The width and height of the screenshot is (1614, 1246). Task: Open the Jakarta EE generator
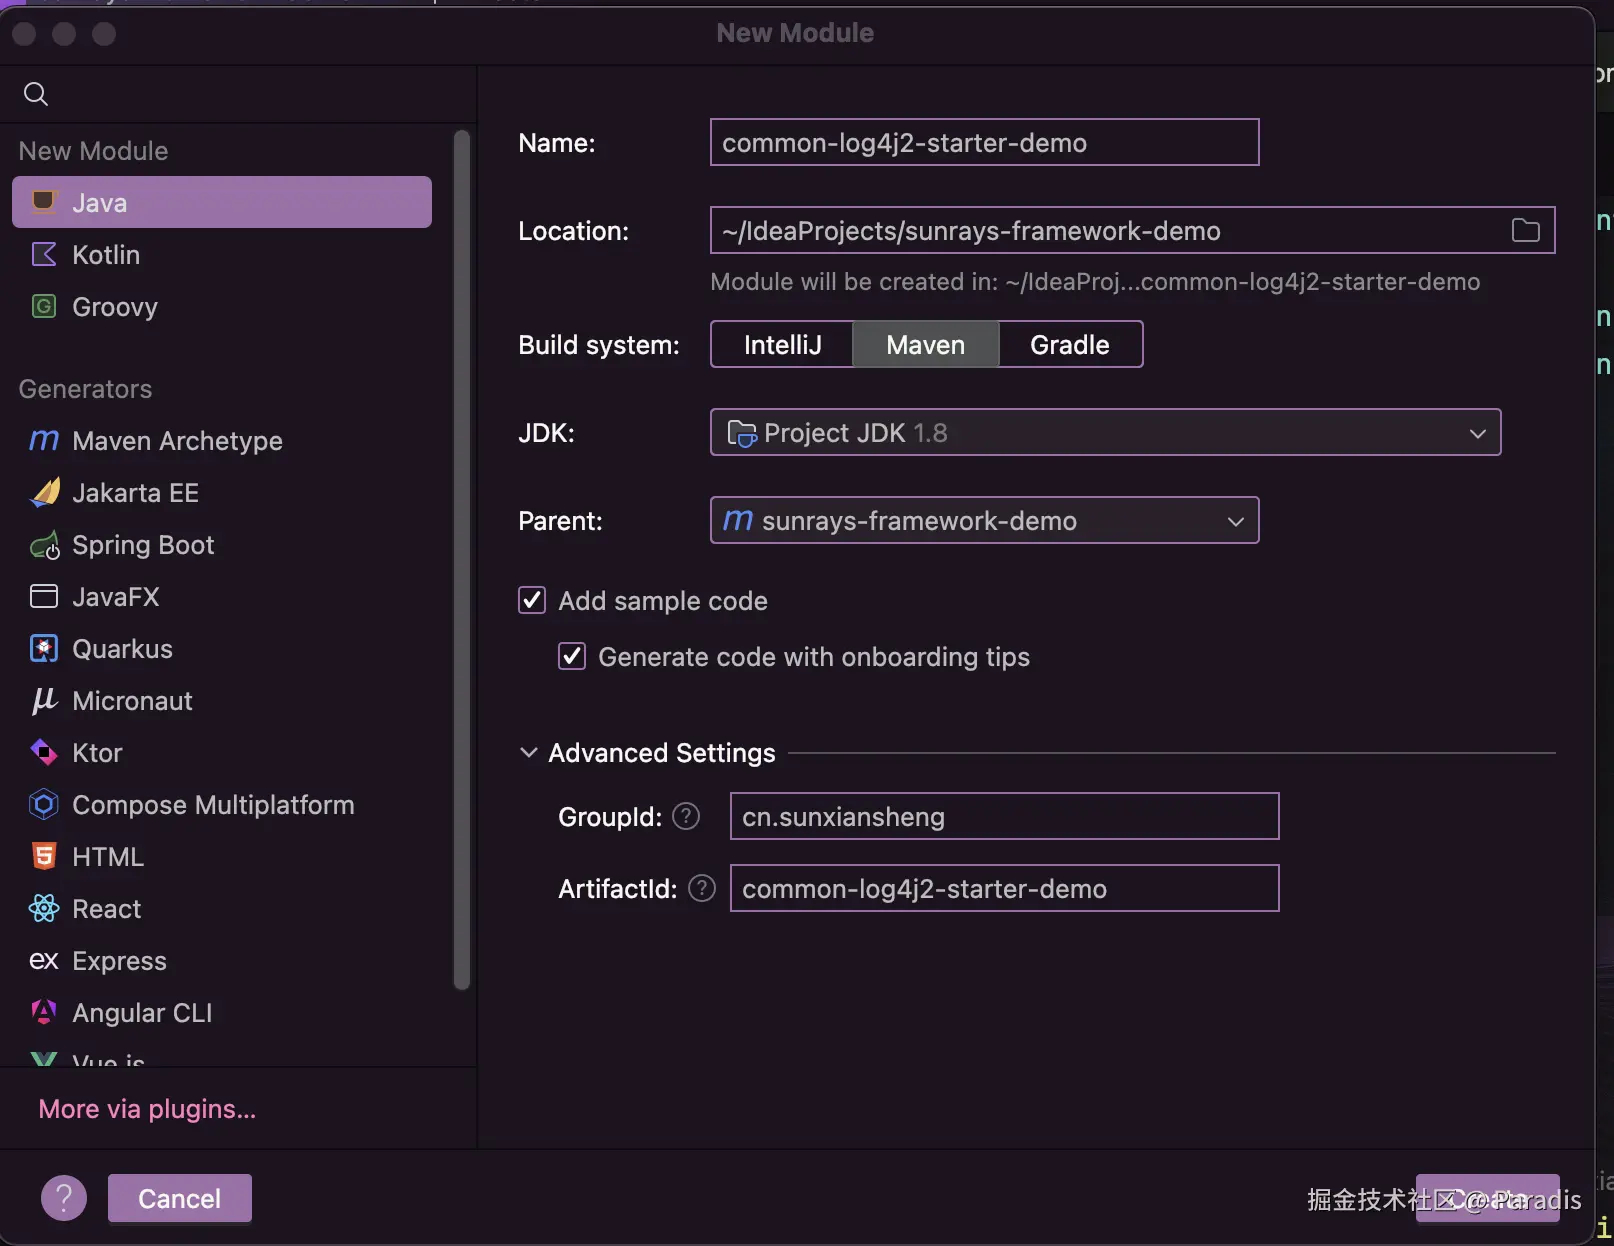coord(136,492)
